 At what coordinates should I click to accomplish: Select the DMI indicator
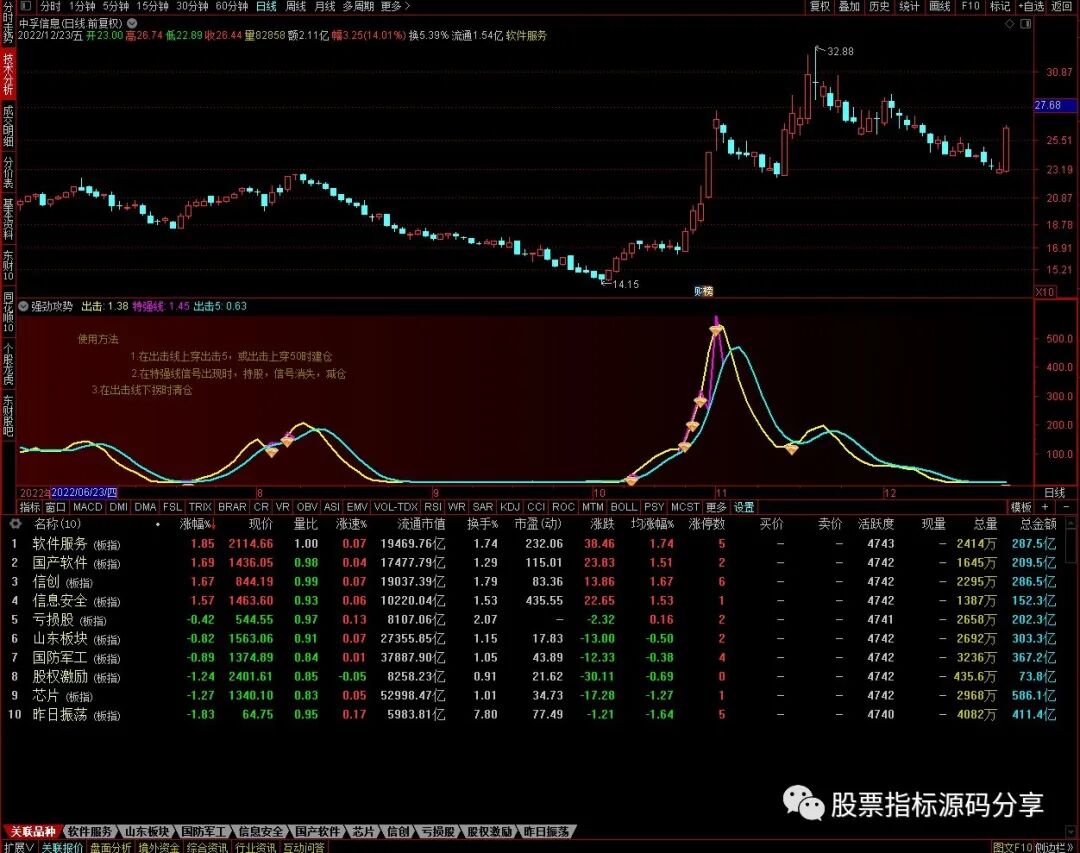pyautogui.click(x=118, y=507)
